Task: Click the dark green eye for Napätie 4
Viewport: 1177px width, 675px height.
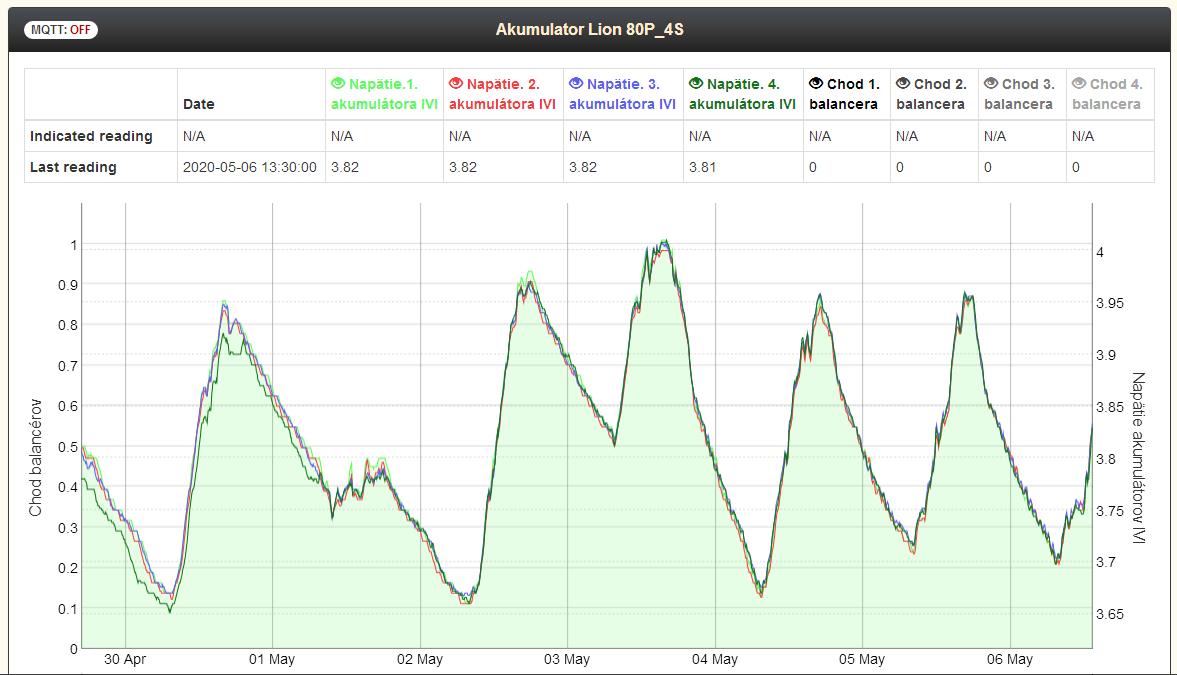Action: click(696, 84)
